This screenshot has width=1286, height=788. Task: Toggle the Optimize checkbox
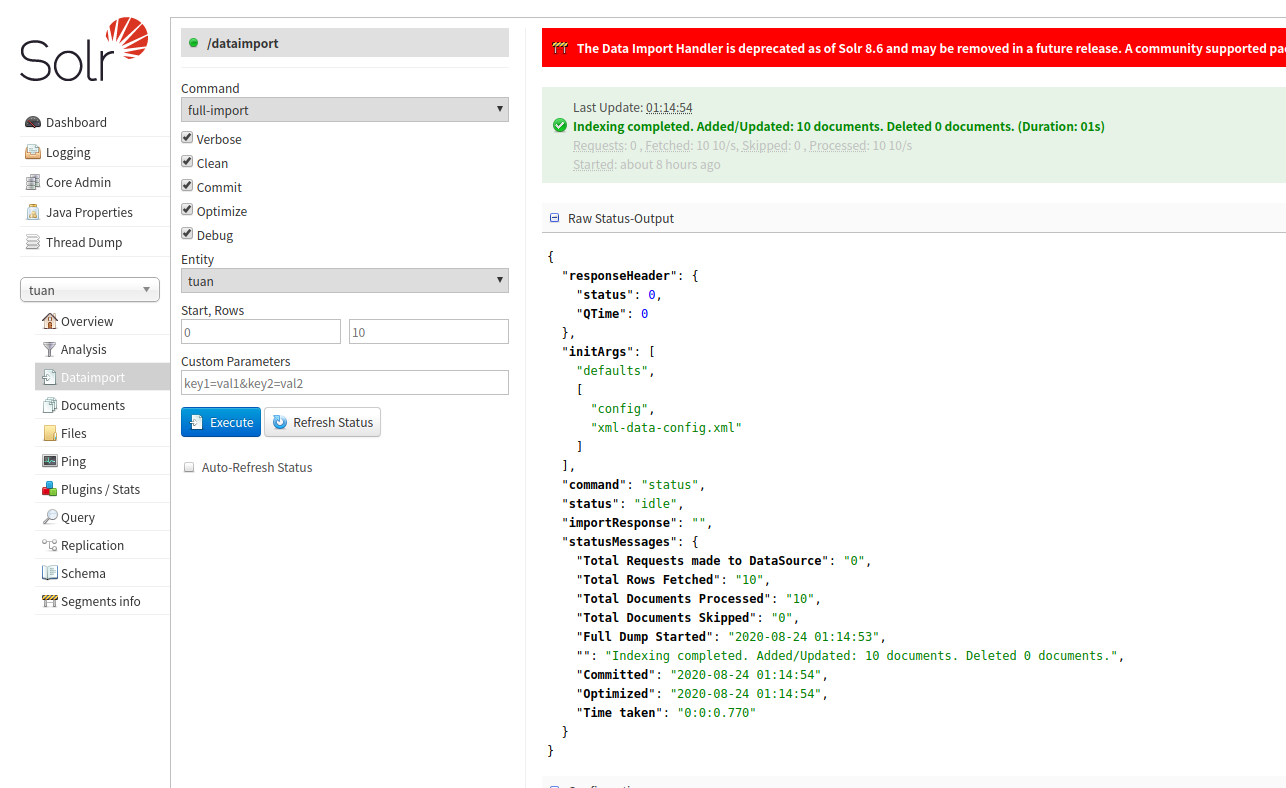(x=187, y=210)
